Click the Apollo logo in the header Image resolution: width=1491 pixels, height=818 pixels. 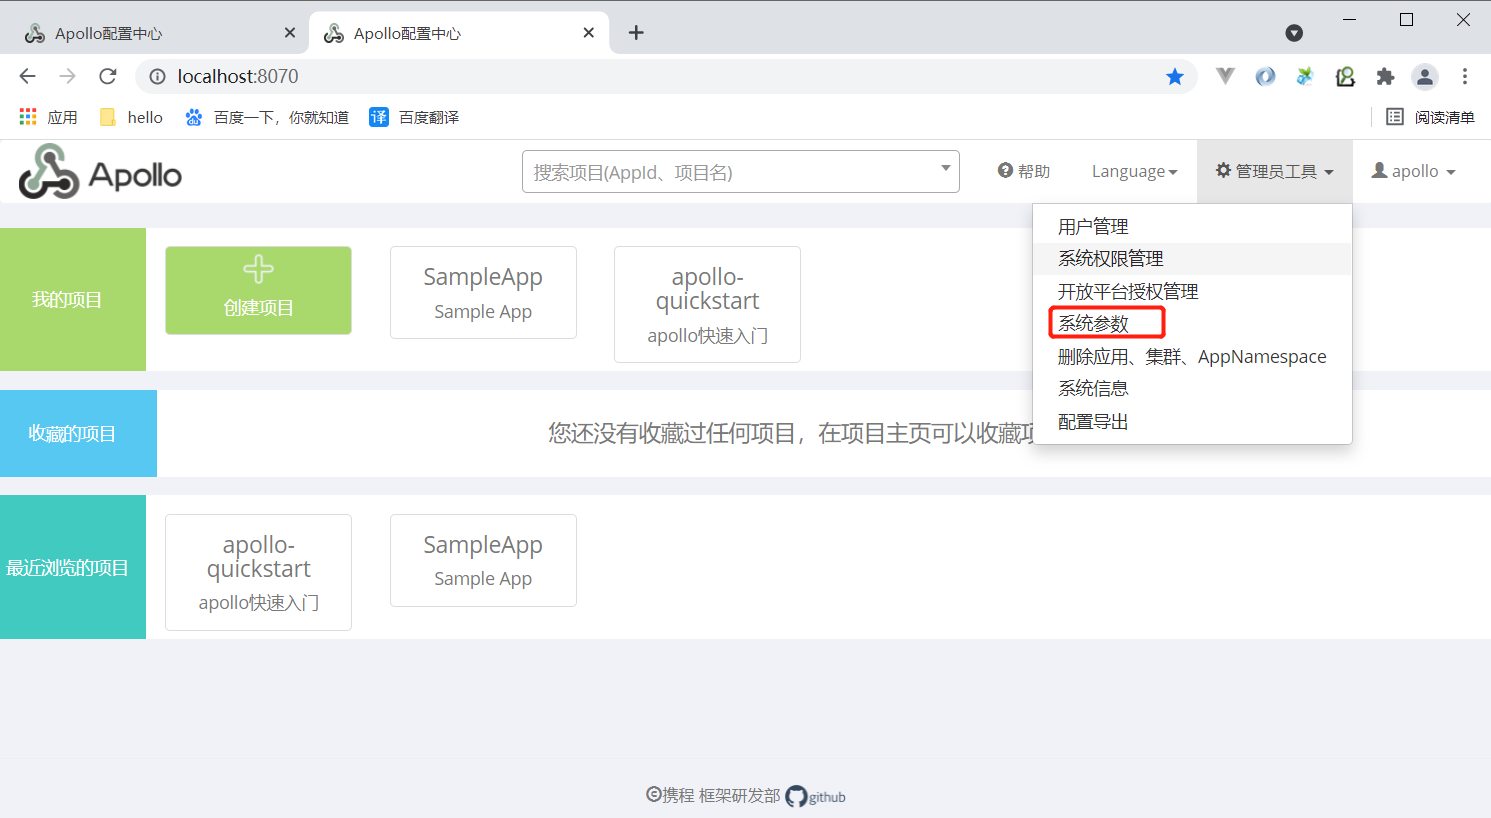tap(100, 172)
